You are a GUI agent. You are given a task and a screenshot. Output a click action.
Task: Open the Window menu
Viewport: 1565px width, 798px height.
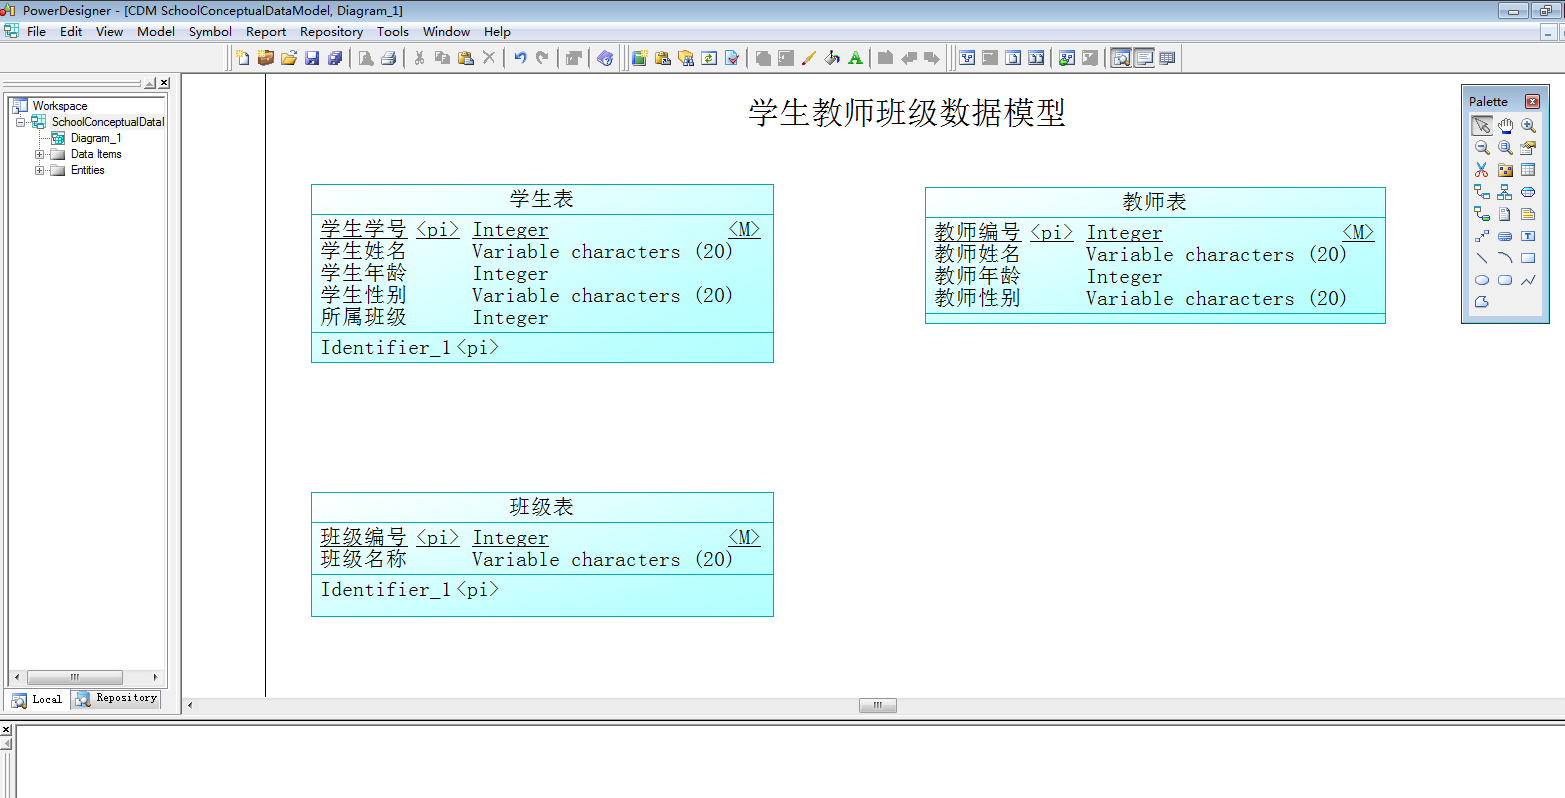point(446,32)
